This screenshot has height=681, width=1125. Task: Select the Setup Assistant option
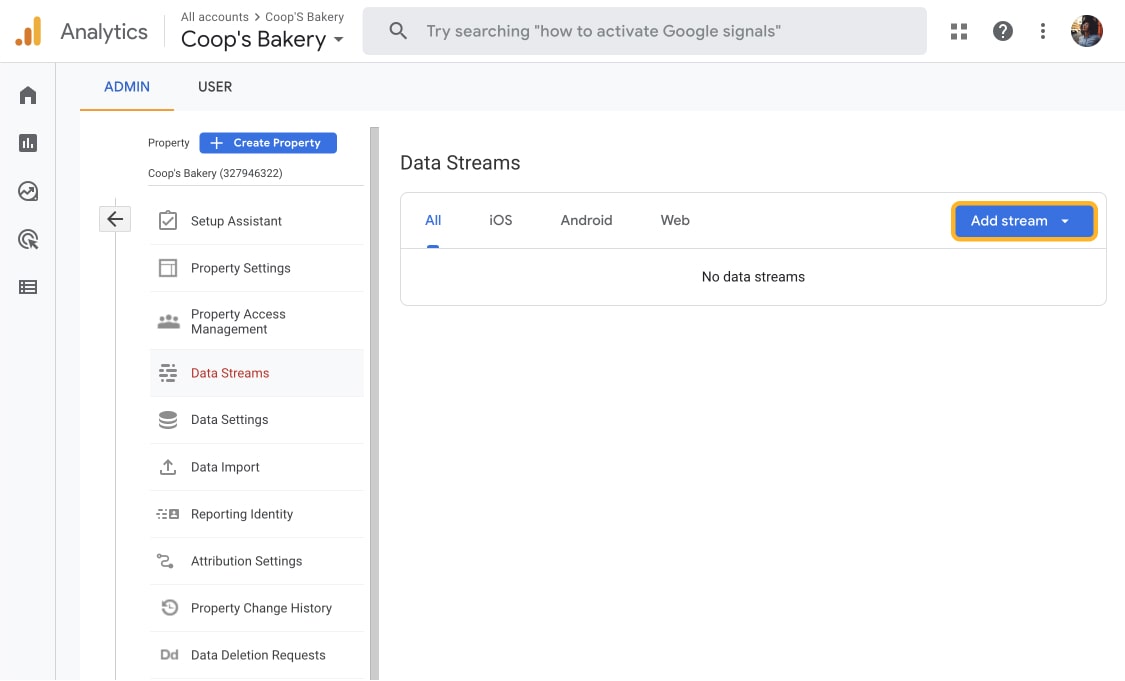click(235, 220)
